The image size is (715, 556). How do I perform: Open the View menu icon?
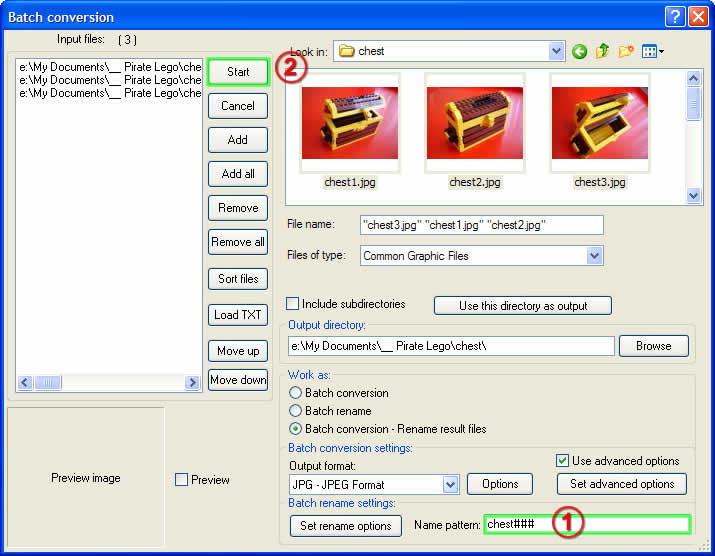point(652,52)
